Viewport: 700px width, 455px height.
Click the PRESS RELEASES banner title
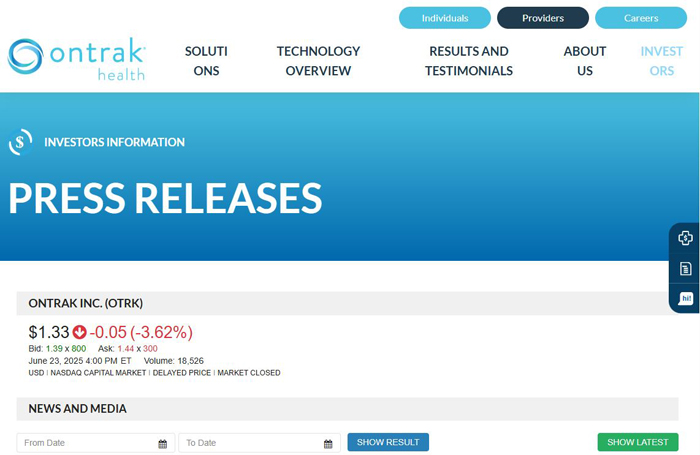pos(165,198)
